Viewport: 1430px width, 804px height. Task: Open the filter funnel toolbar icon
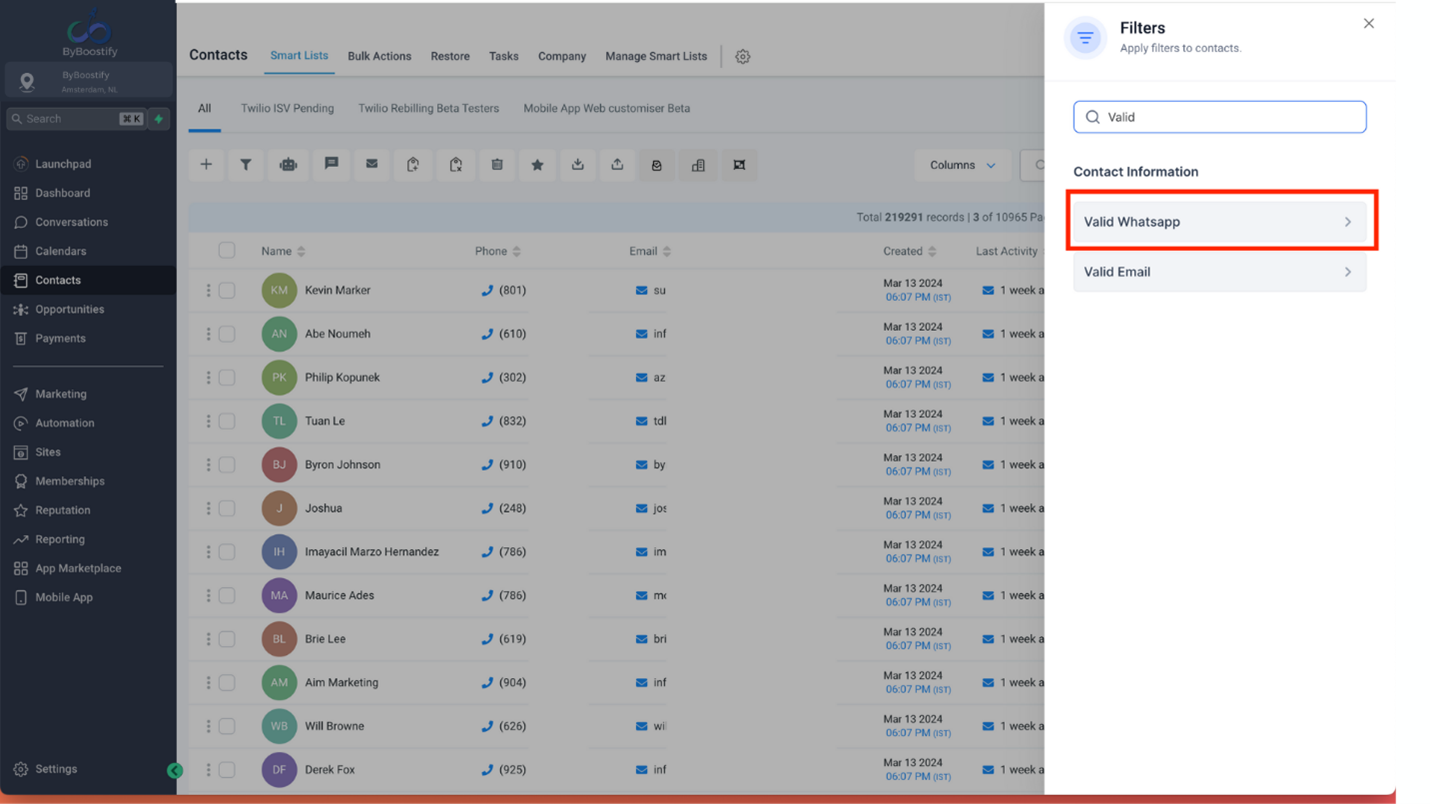point(245,165)
